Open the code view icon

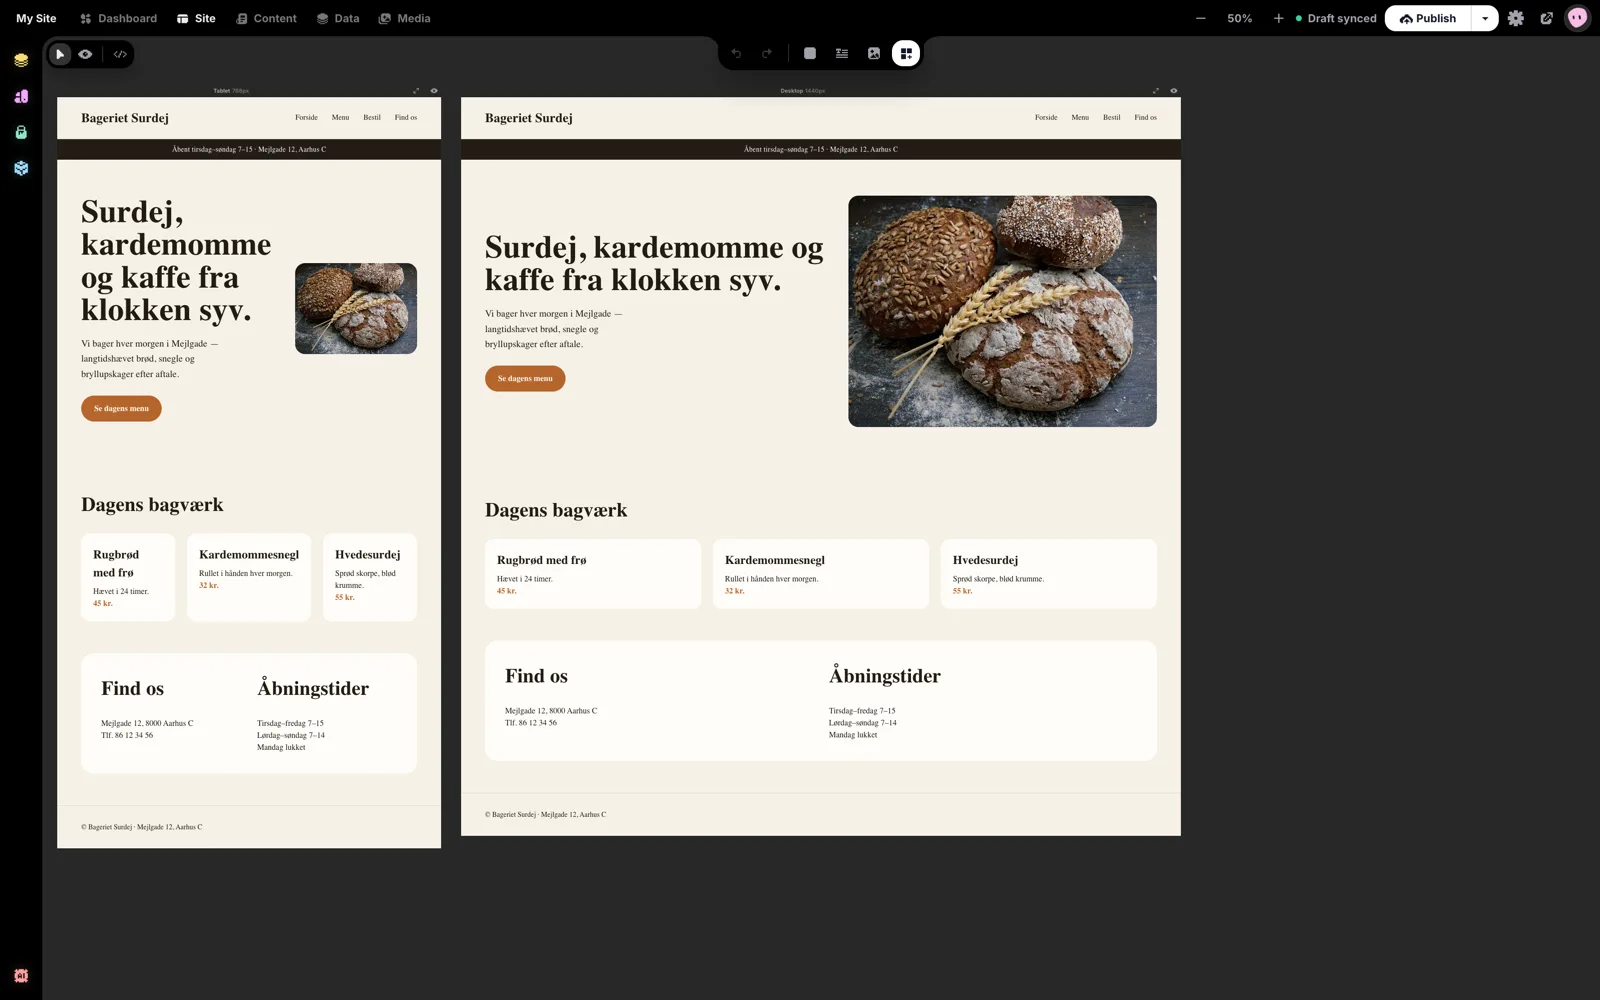pyautogui.click(x=120, y=54)
